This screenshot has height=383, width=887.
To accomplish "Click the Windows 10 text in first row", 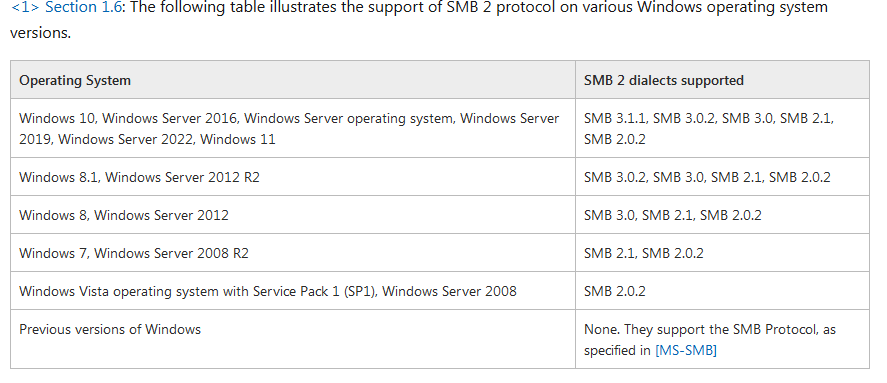I will (x=57, y=118).
